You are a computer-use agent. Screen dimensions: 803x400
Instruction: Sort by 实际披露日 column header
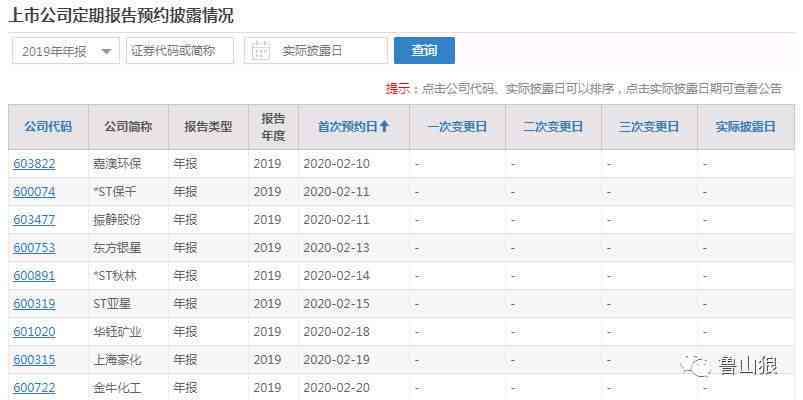coord(745,127)
